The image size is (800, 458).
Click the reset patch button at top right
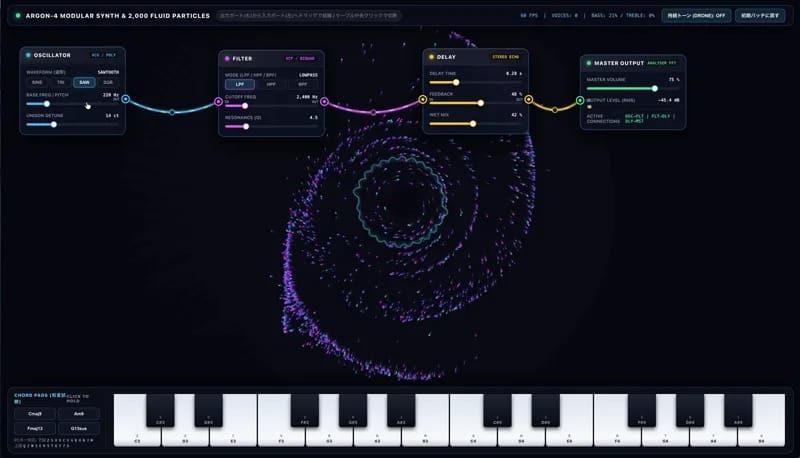pyautogui.click(x=760, y=16)
